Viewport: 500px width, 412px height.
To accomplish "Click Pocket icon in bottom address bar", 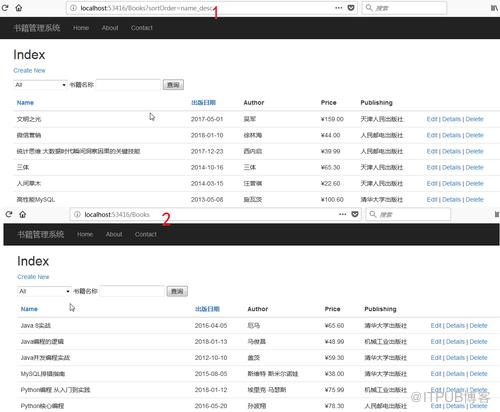I will (x=355, y=214).
